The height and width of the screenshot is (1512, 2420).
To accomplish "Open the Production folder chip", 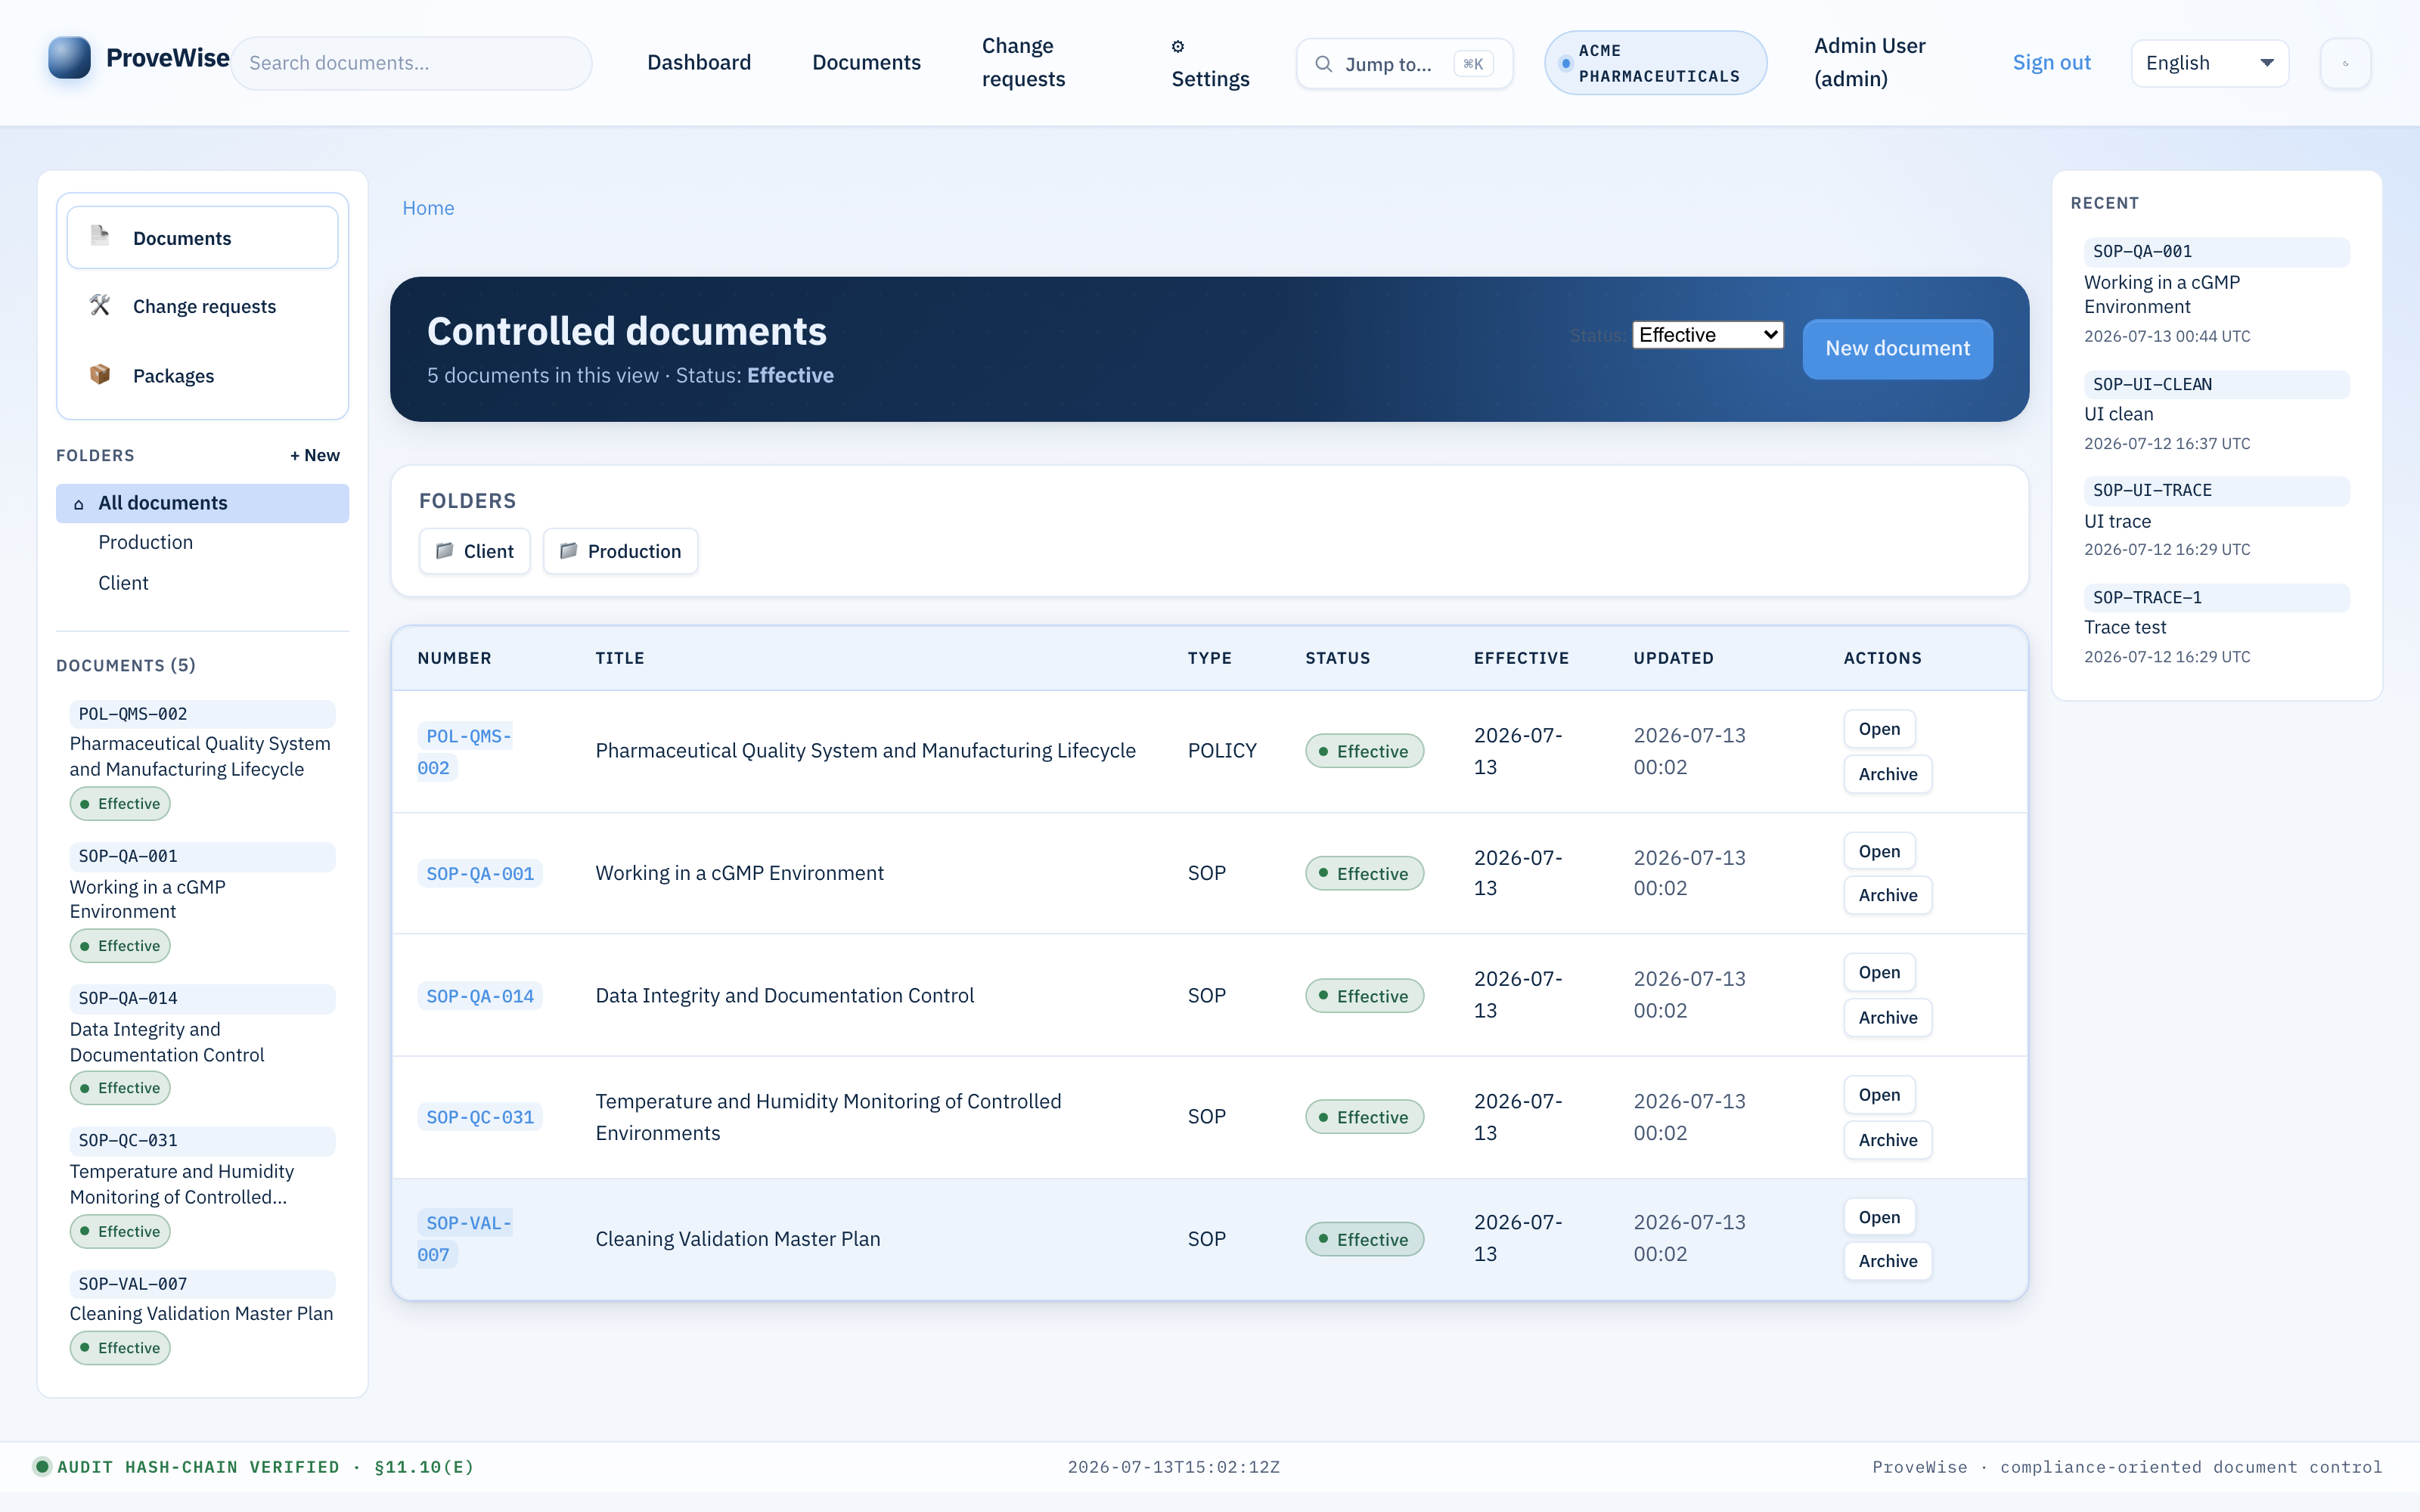I will pos(620,551).
